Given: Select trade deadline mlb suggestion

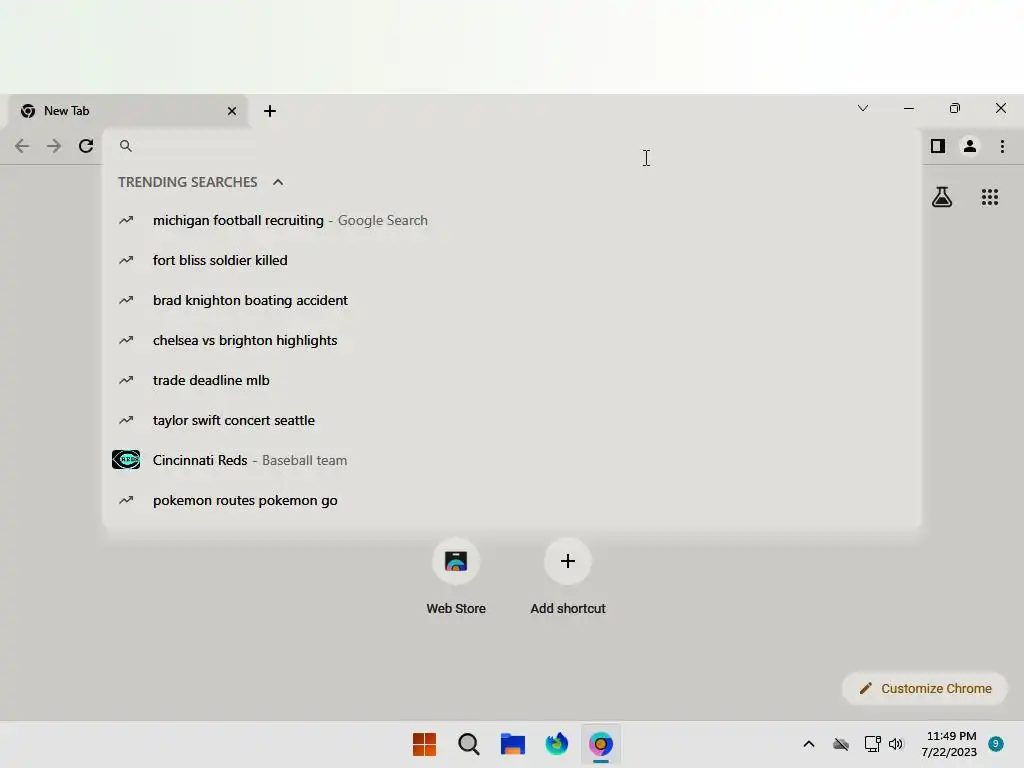Looking at the screenshot, I should (x=511, y=380).
